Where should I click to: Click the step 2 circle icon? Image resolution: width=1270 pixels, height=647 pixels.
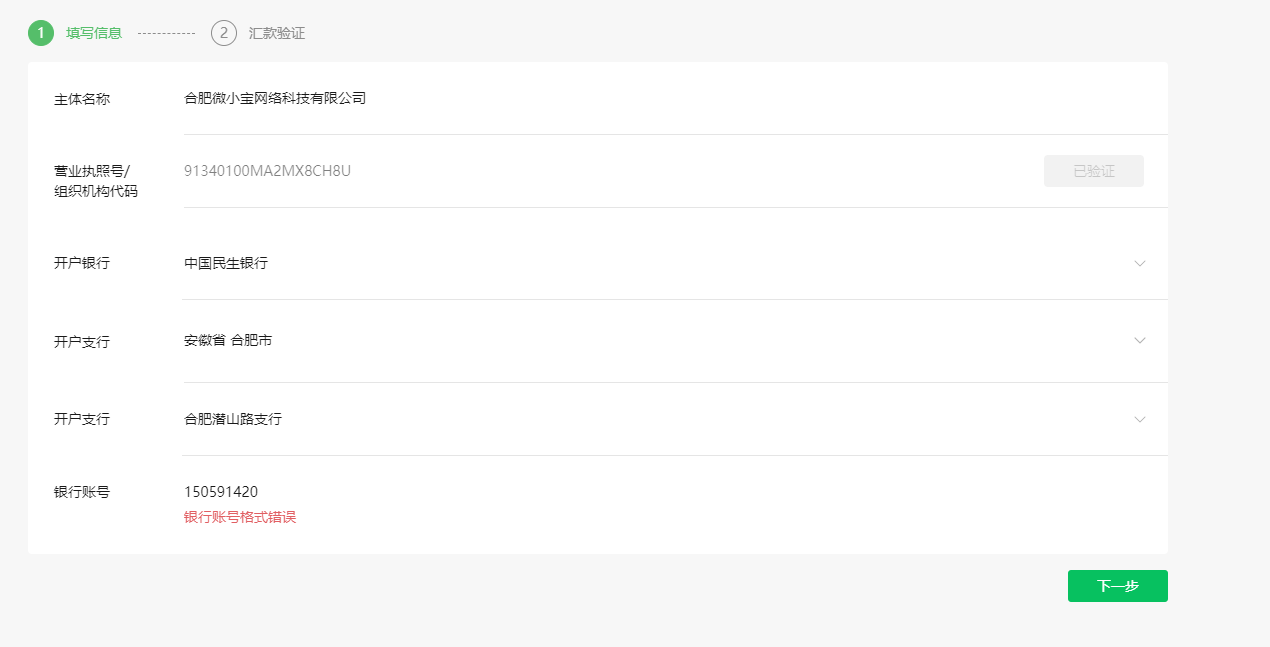point(224,33)
